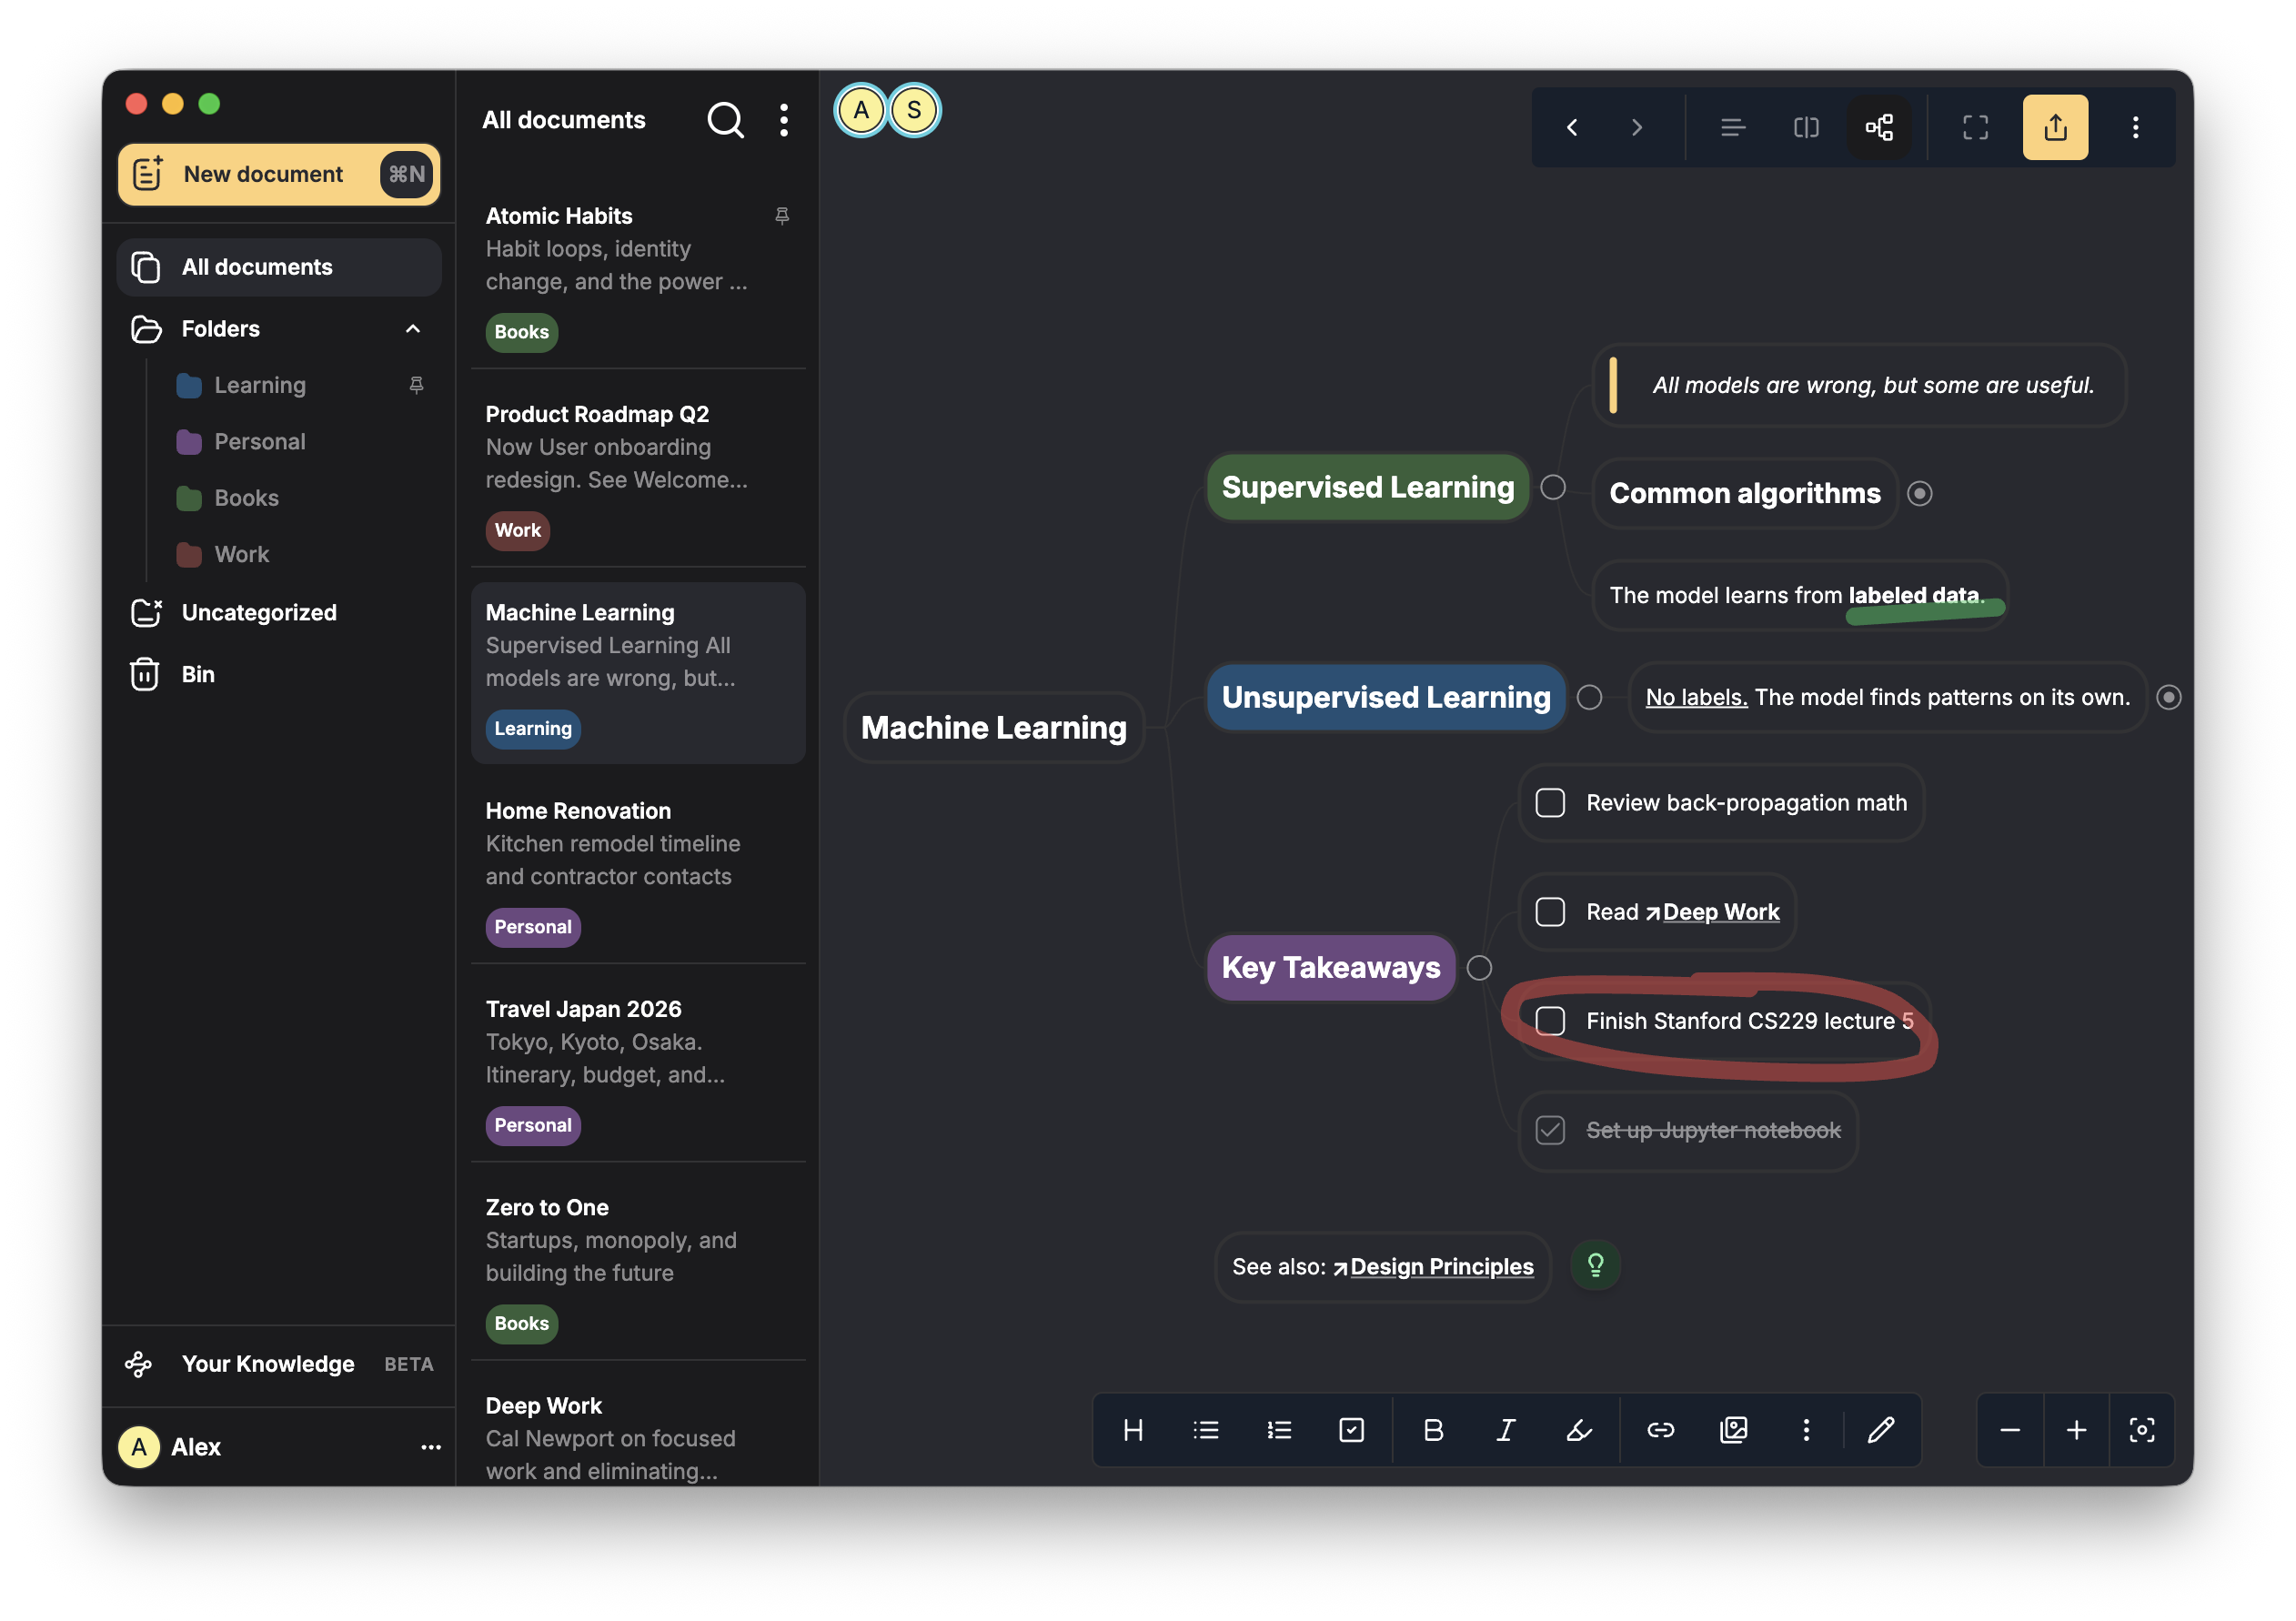
Task: Expand the No labels node children
Action: [2169, 697]
